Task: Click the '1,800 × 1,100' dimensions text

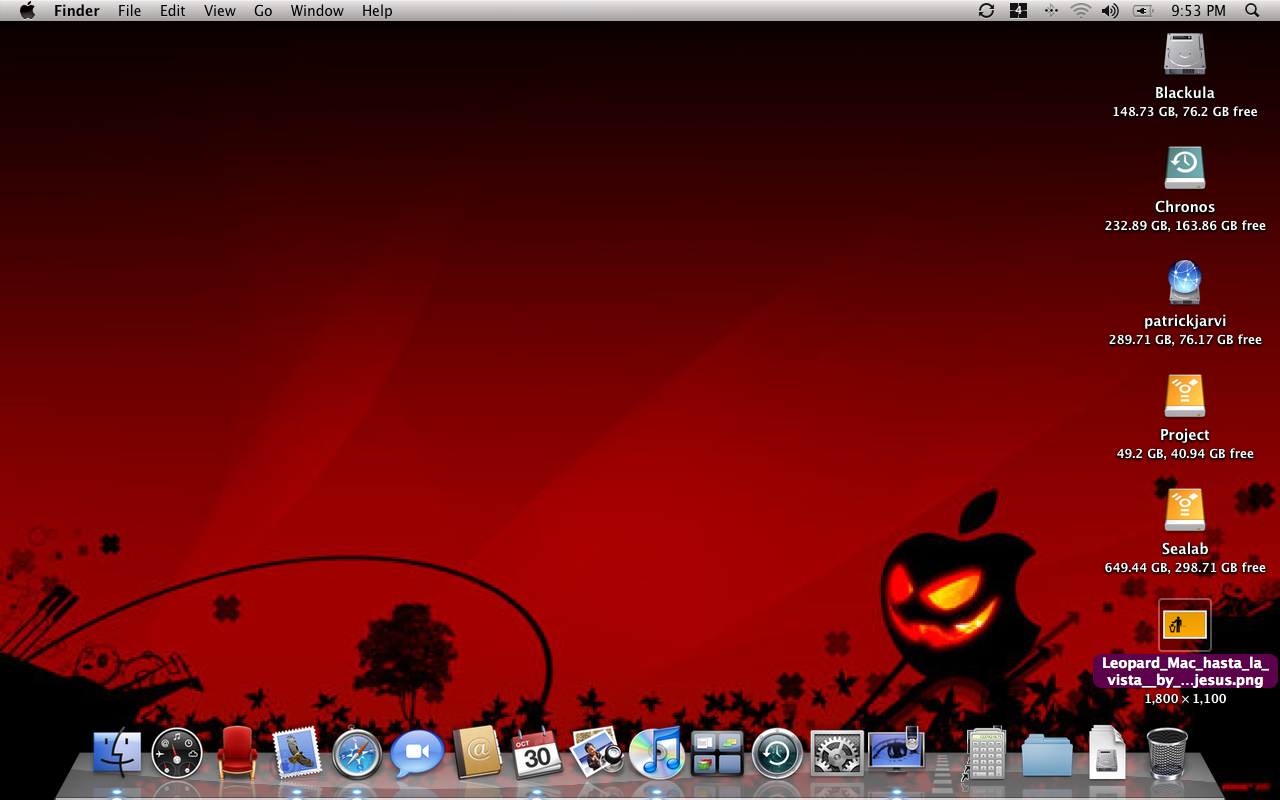Action: coord(1185,699)
